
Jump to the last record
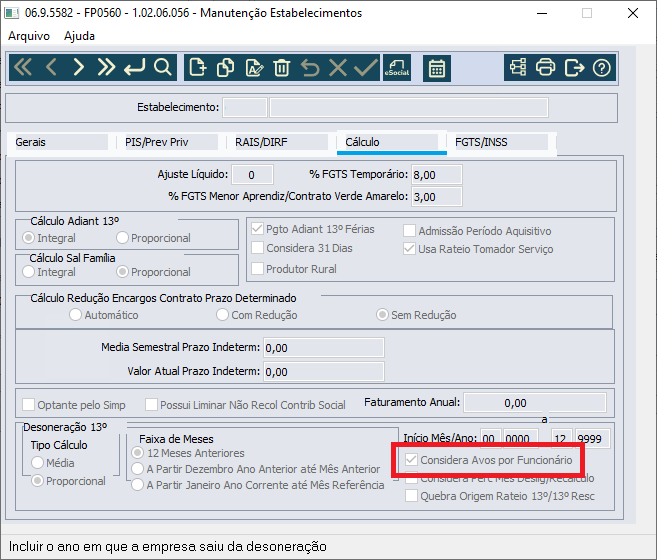(x=106, y=67)
